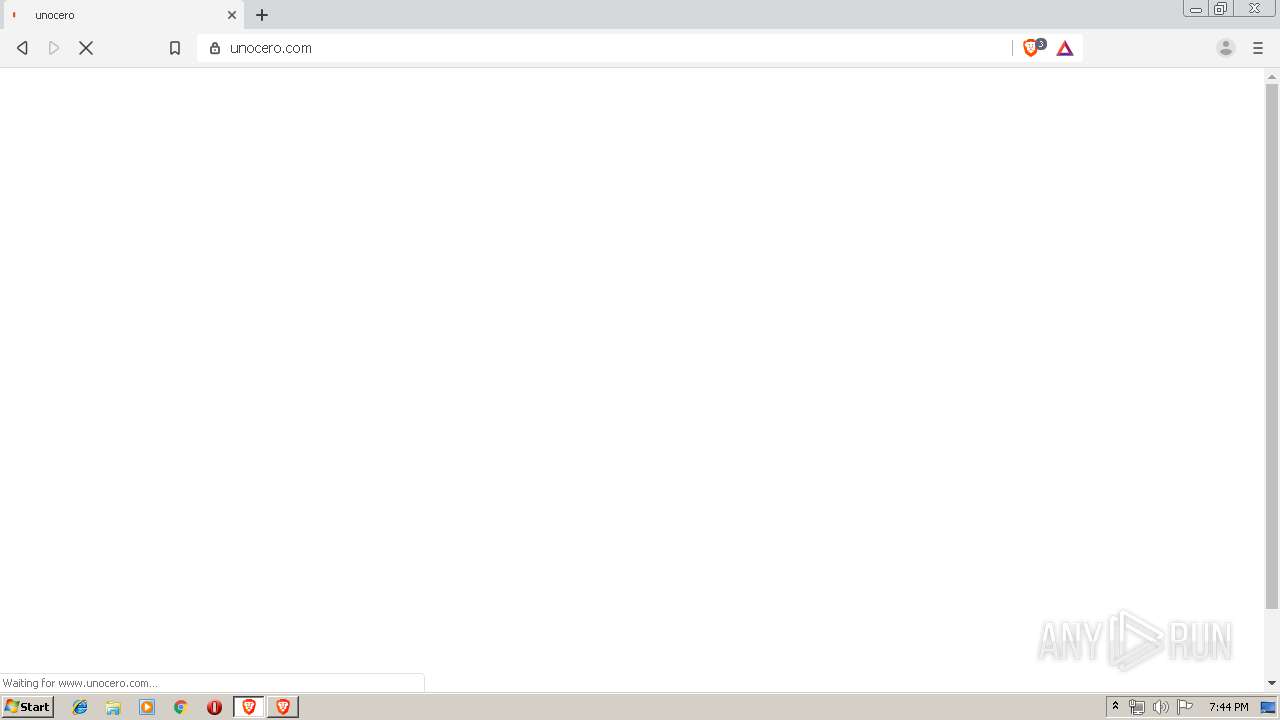Launch Internet Explorer from taskbar
Screen dimensions: 1280x720
pyautogui.click(x=80, y=707)
